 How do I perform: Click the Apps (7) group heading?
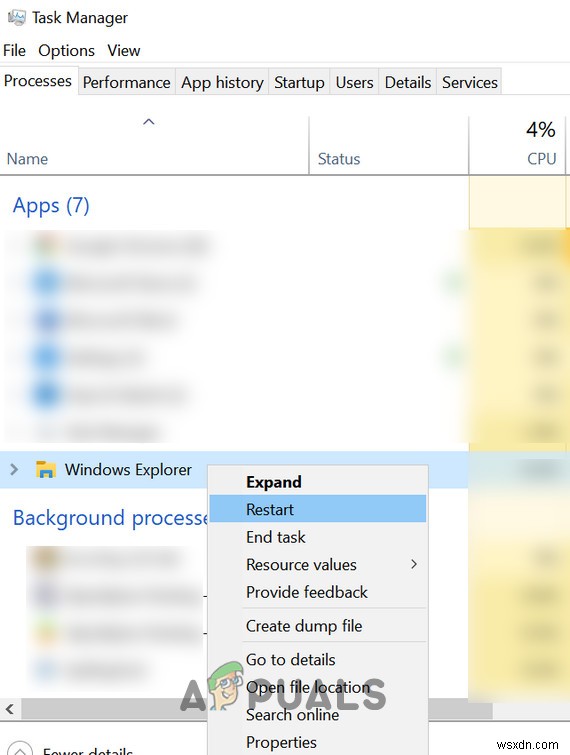51,206
